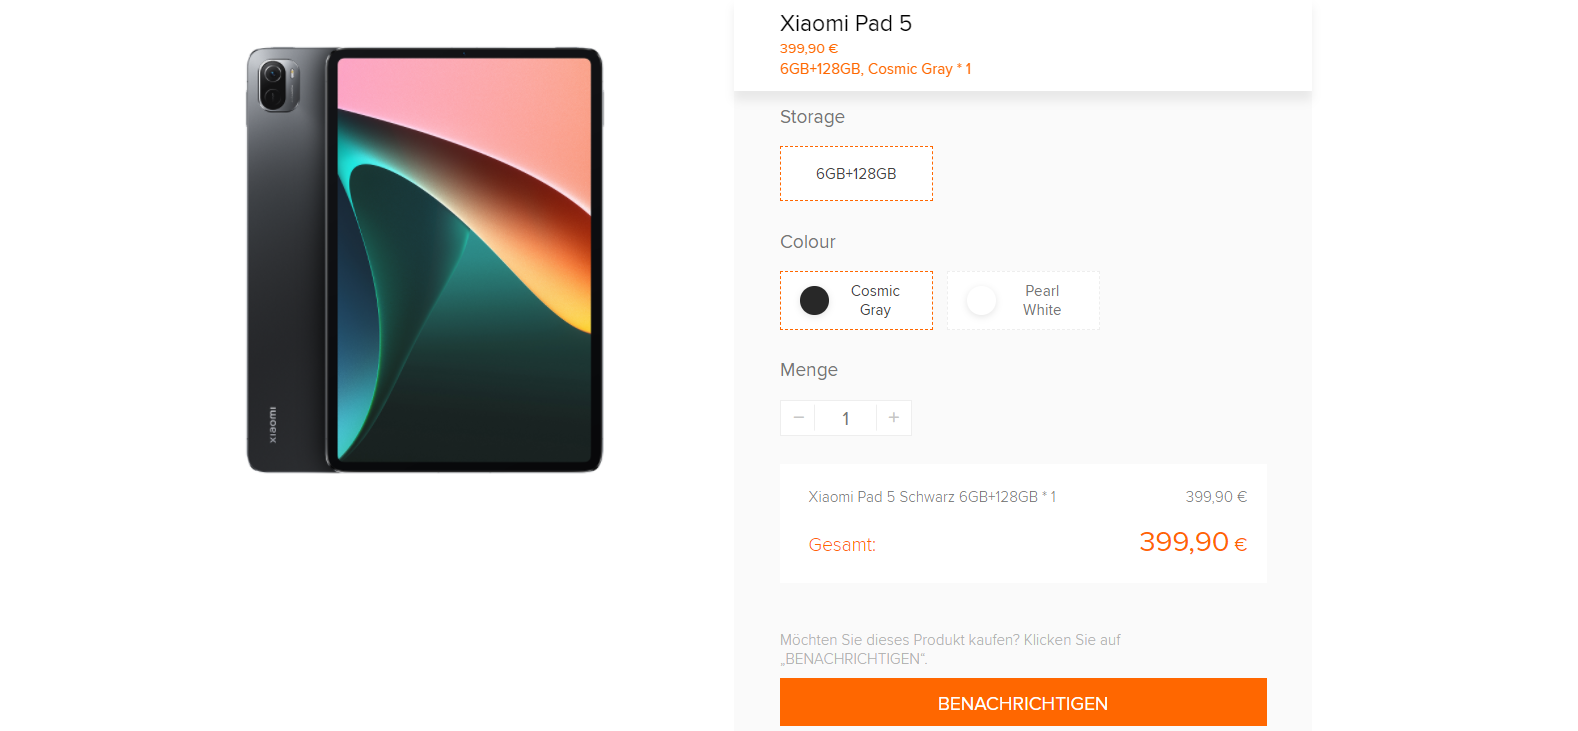Select the 6GB+128GB storage option

856,174
